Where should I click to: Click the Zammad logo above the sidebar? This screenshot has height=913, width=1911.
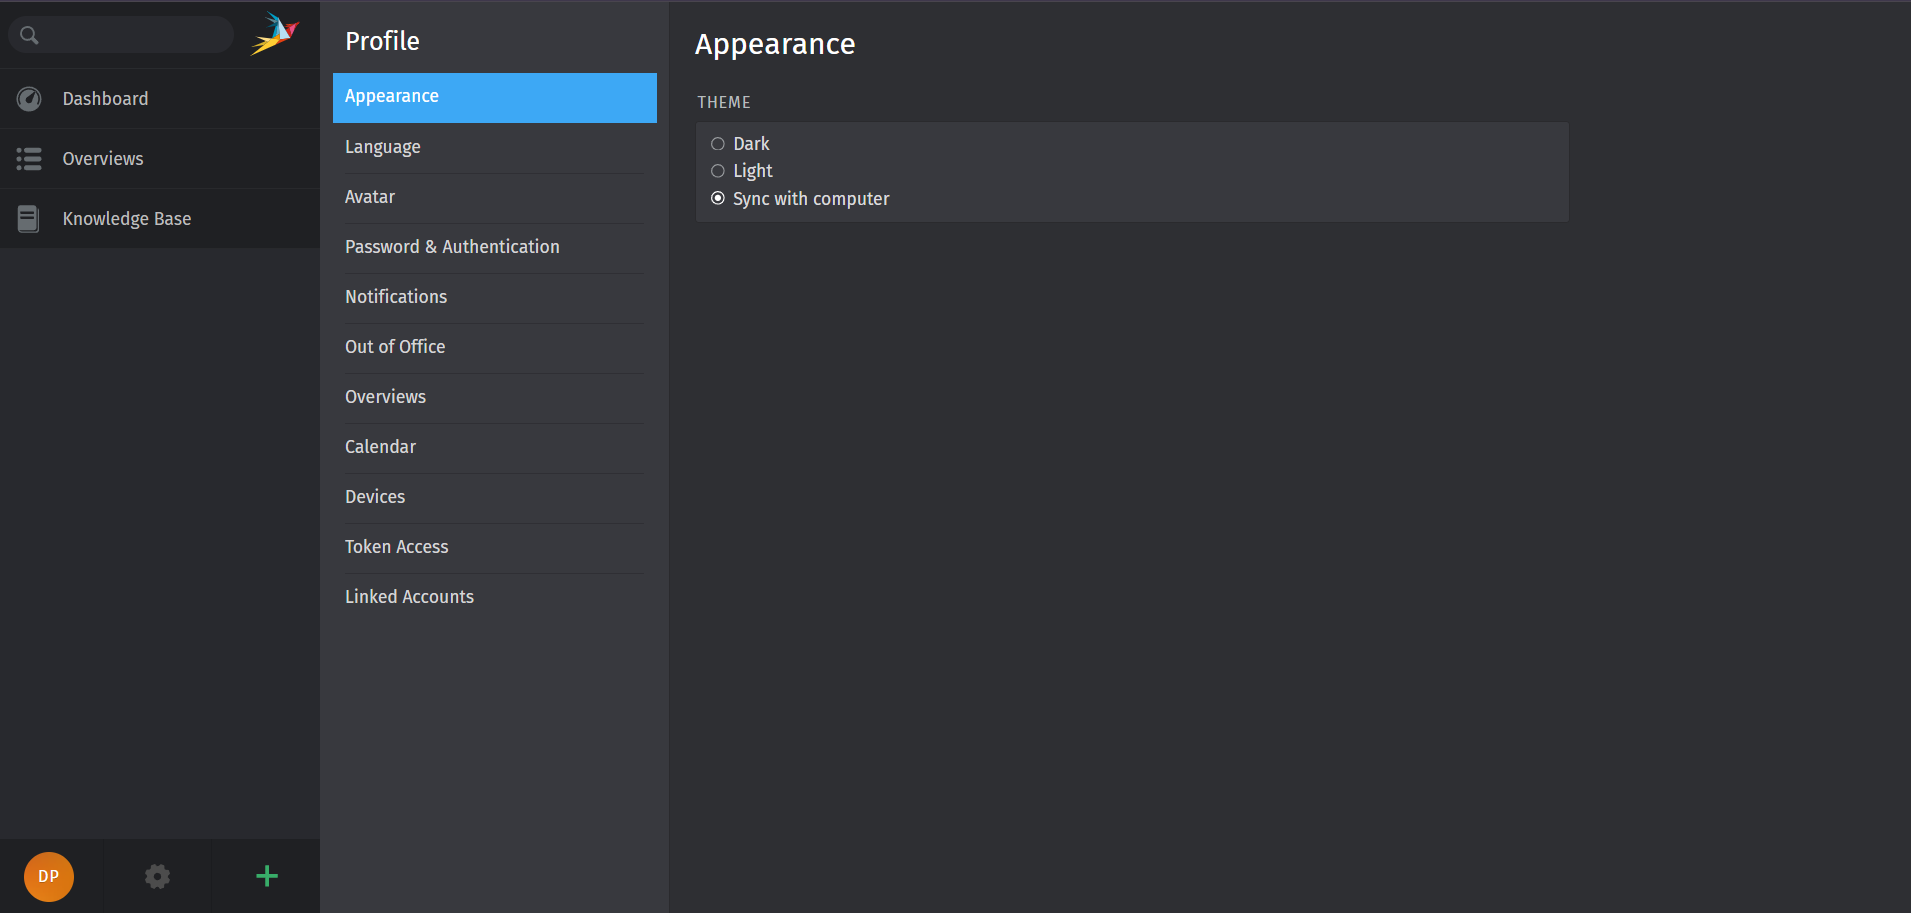(x=275, y=33)
